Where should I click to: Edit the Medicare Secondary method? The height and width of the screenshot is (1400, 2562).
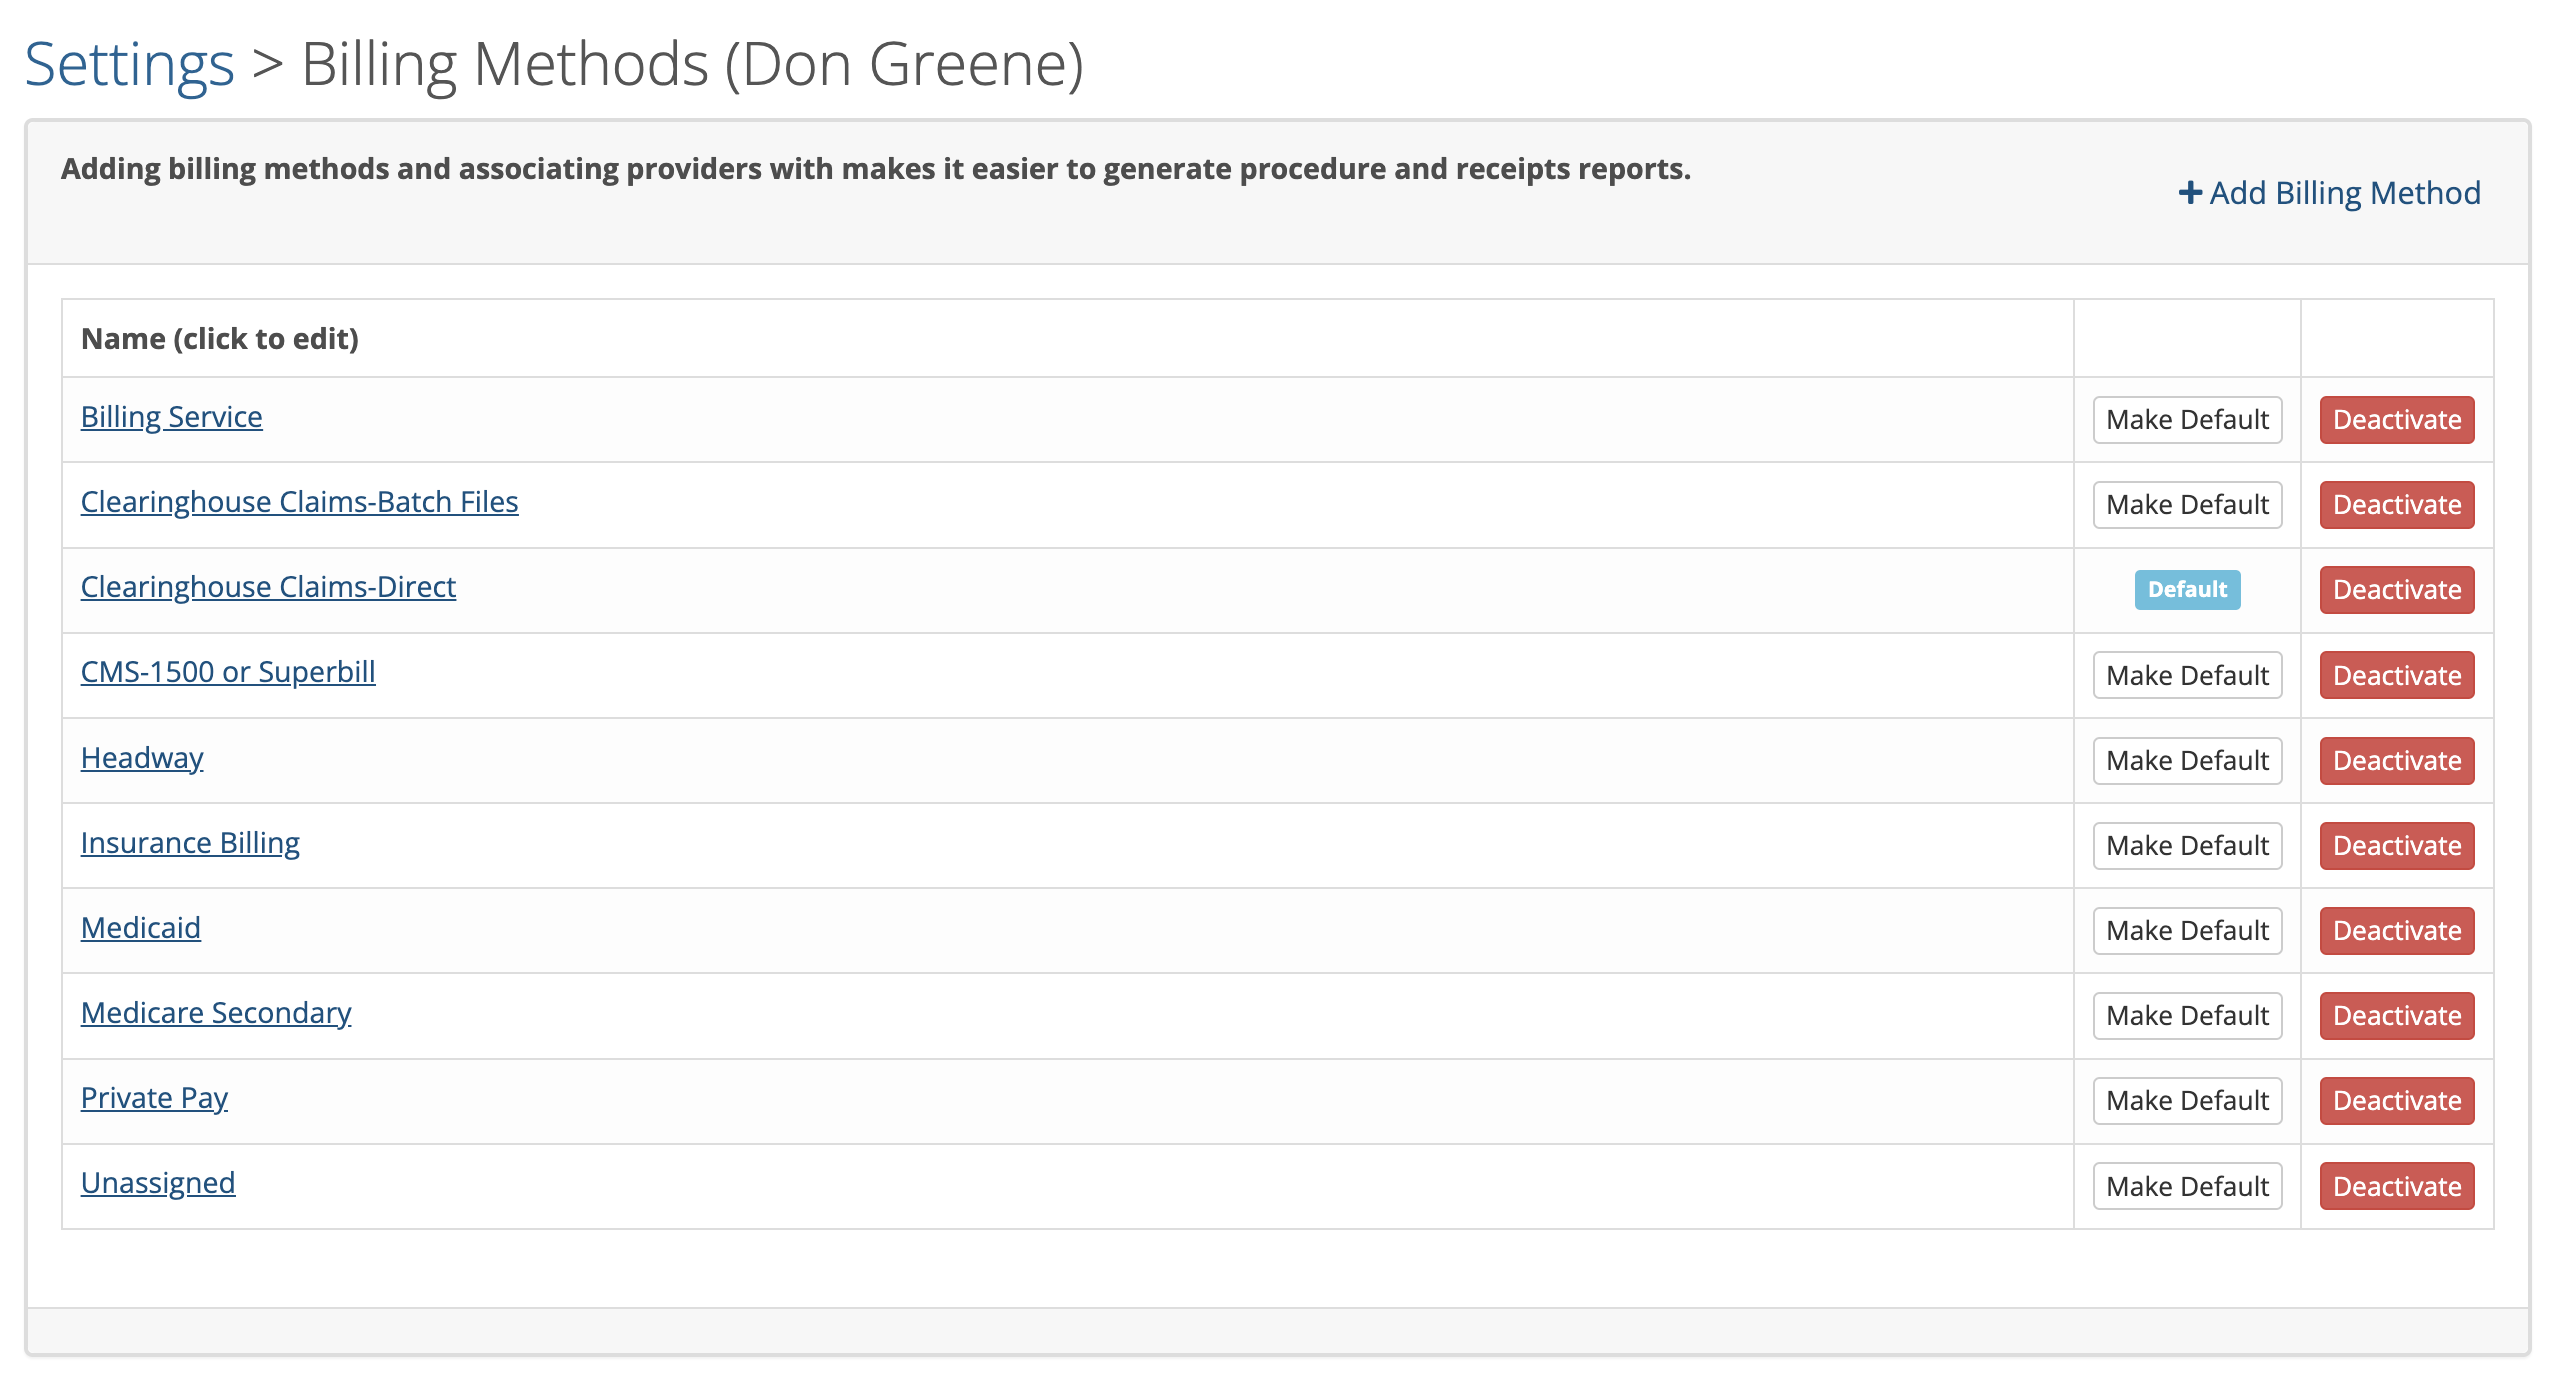point(216,1013)
